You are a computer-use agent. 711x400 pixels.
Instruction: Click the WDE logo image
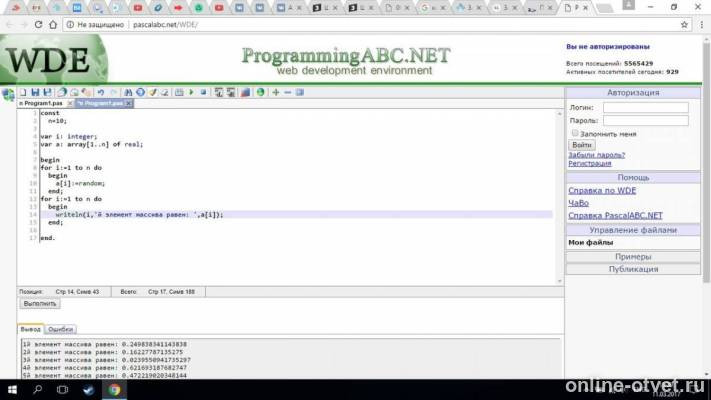[54, 59]
